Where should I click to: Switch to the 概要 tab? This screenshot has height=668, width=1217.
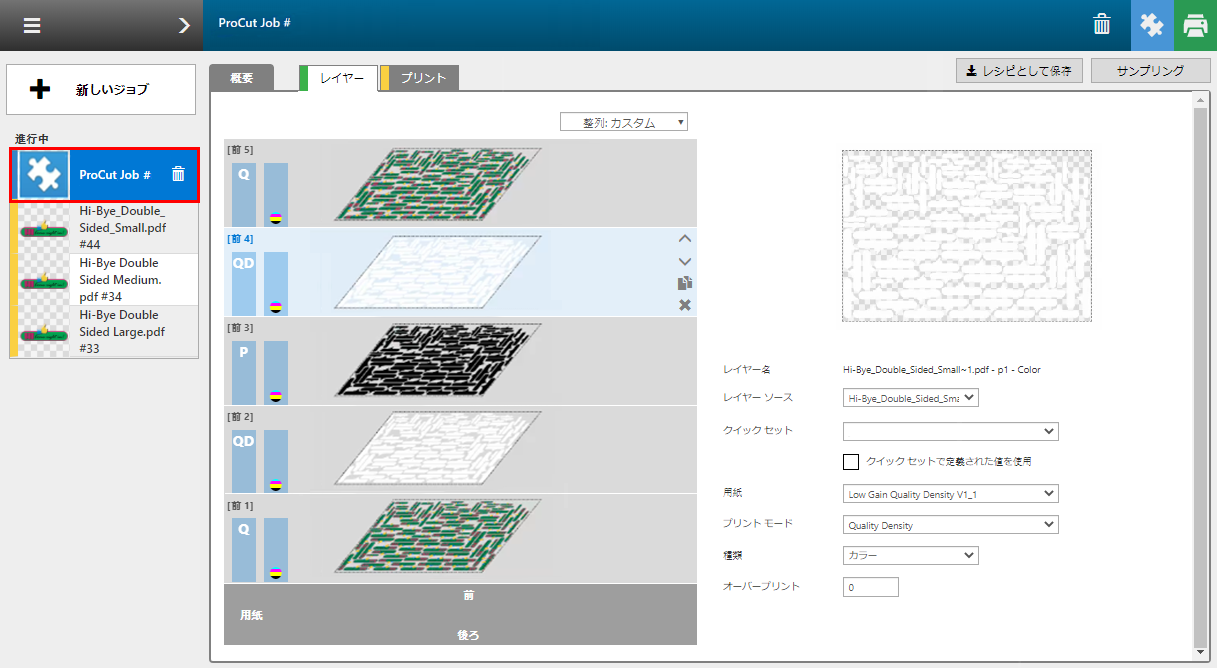pyautogui.click(x=241, y=78)
